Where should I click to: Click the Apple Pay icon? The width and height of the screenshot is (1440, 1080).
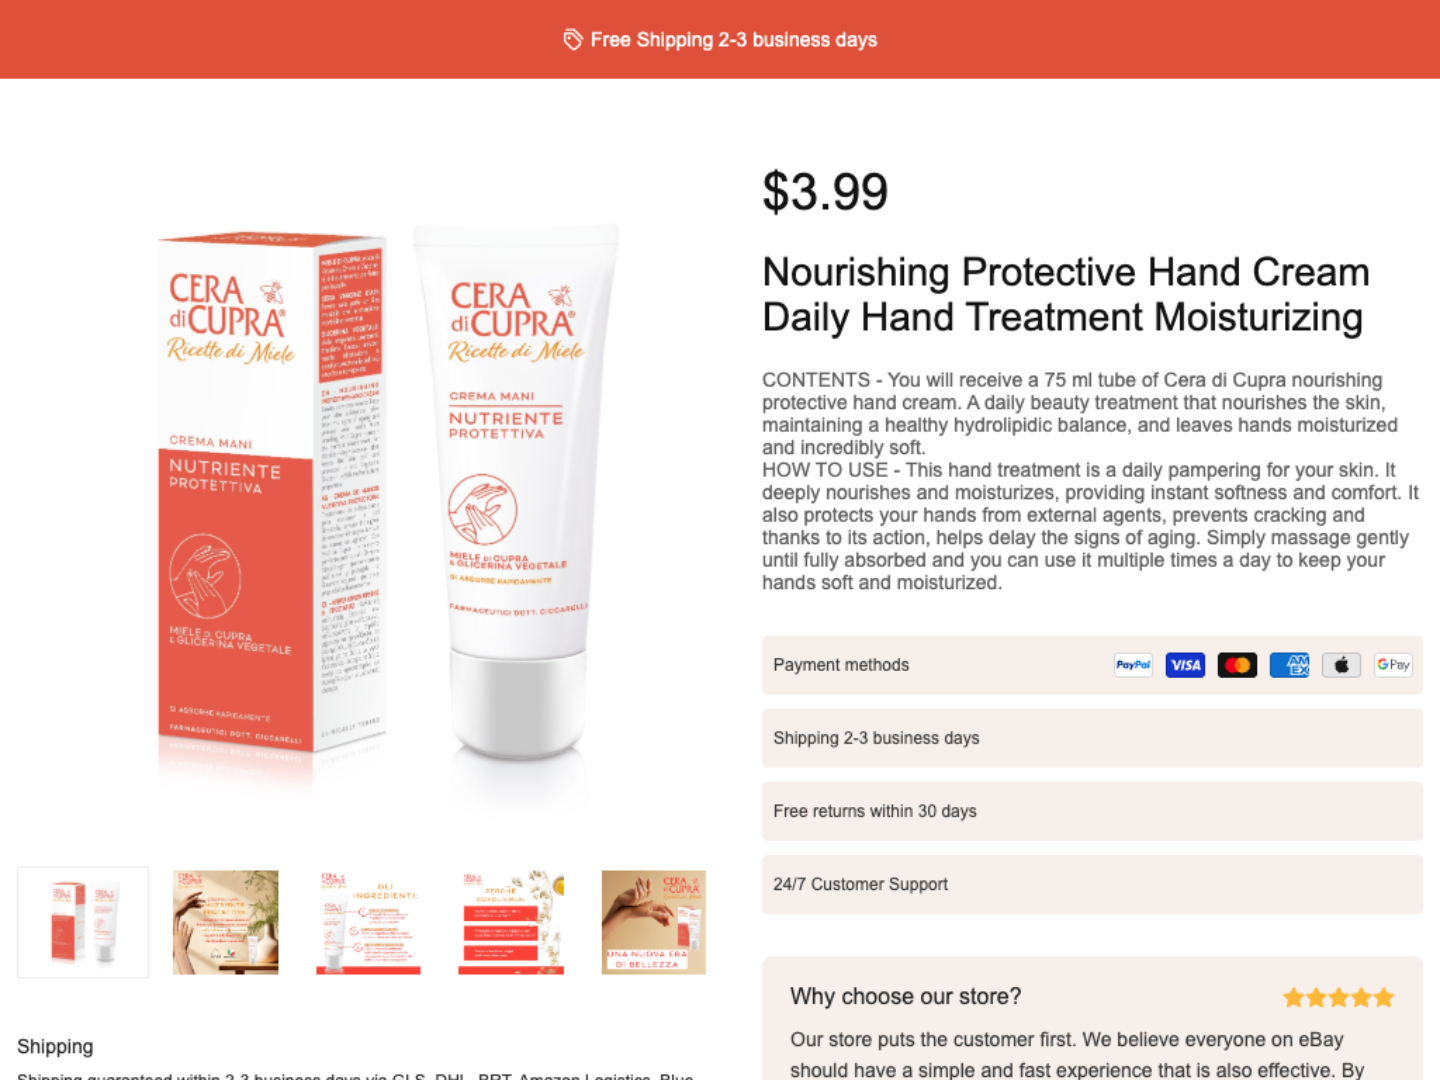pyautogui.click(x=1341, y=665)
